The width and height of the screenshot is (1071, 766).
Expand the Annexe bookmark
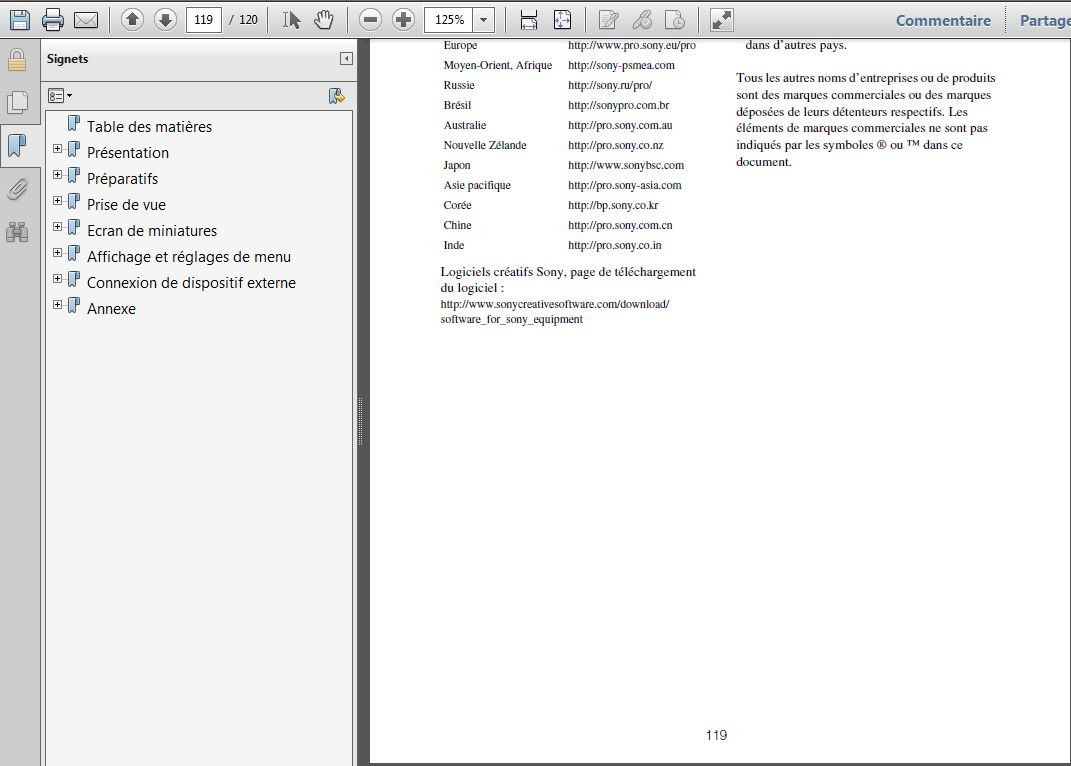[x=57, y=304]
